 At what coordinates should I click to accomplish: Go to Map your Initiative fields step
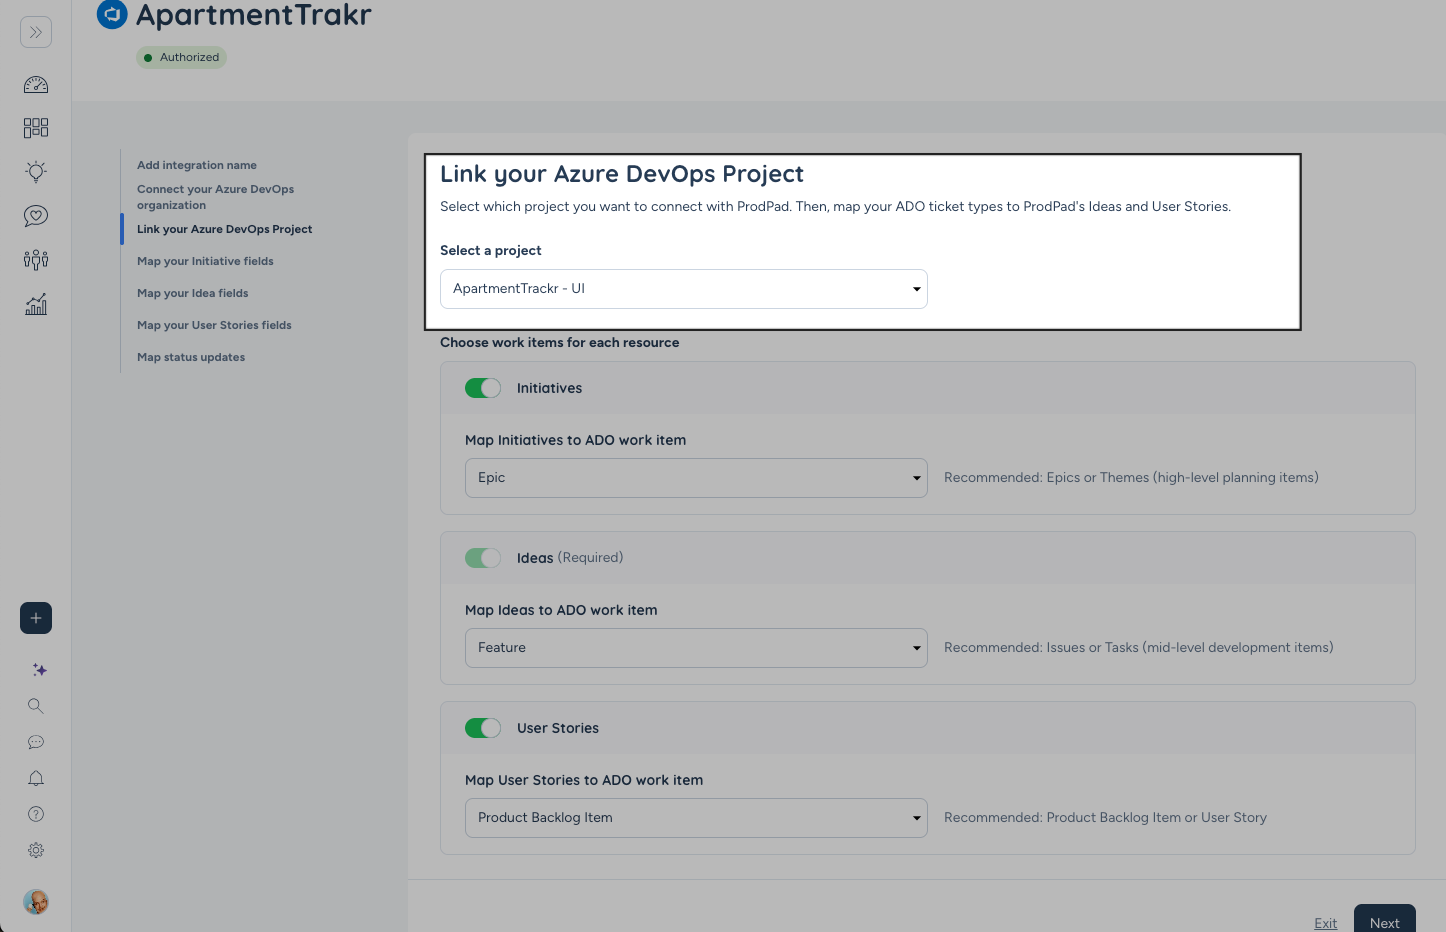click(205, 261)
